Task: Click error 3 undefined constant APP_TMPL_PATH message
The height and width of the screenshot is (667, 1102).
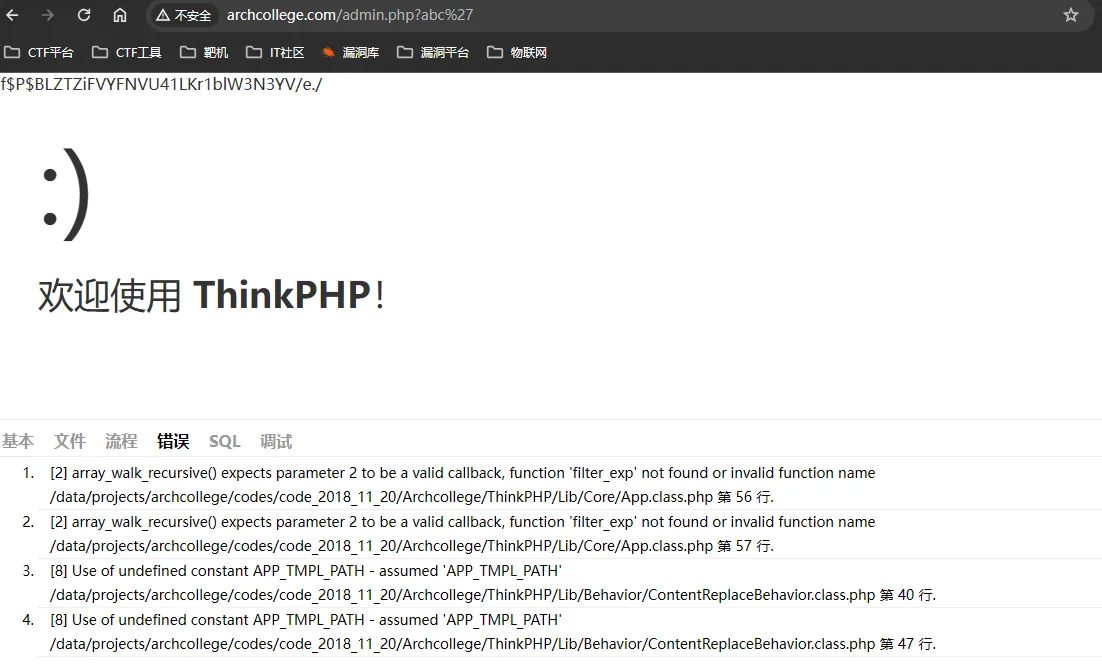Action: (306, 571)
